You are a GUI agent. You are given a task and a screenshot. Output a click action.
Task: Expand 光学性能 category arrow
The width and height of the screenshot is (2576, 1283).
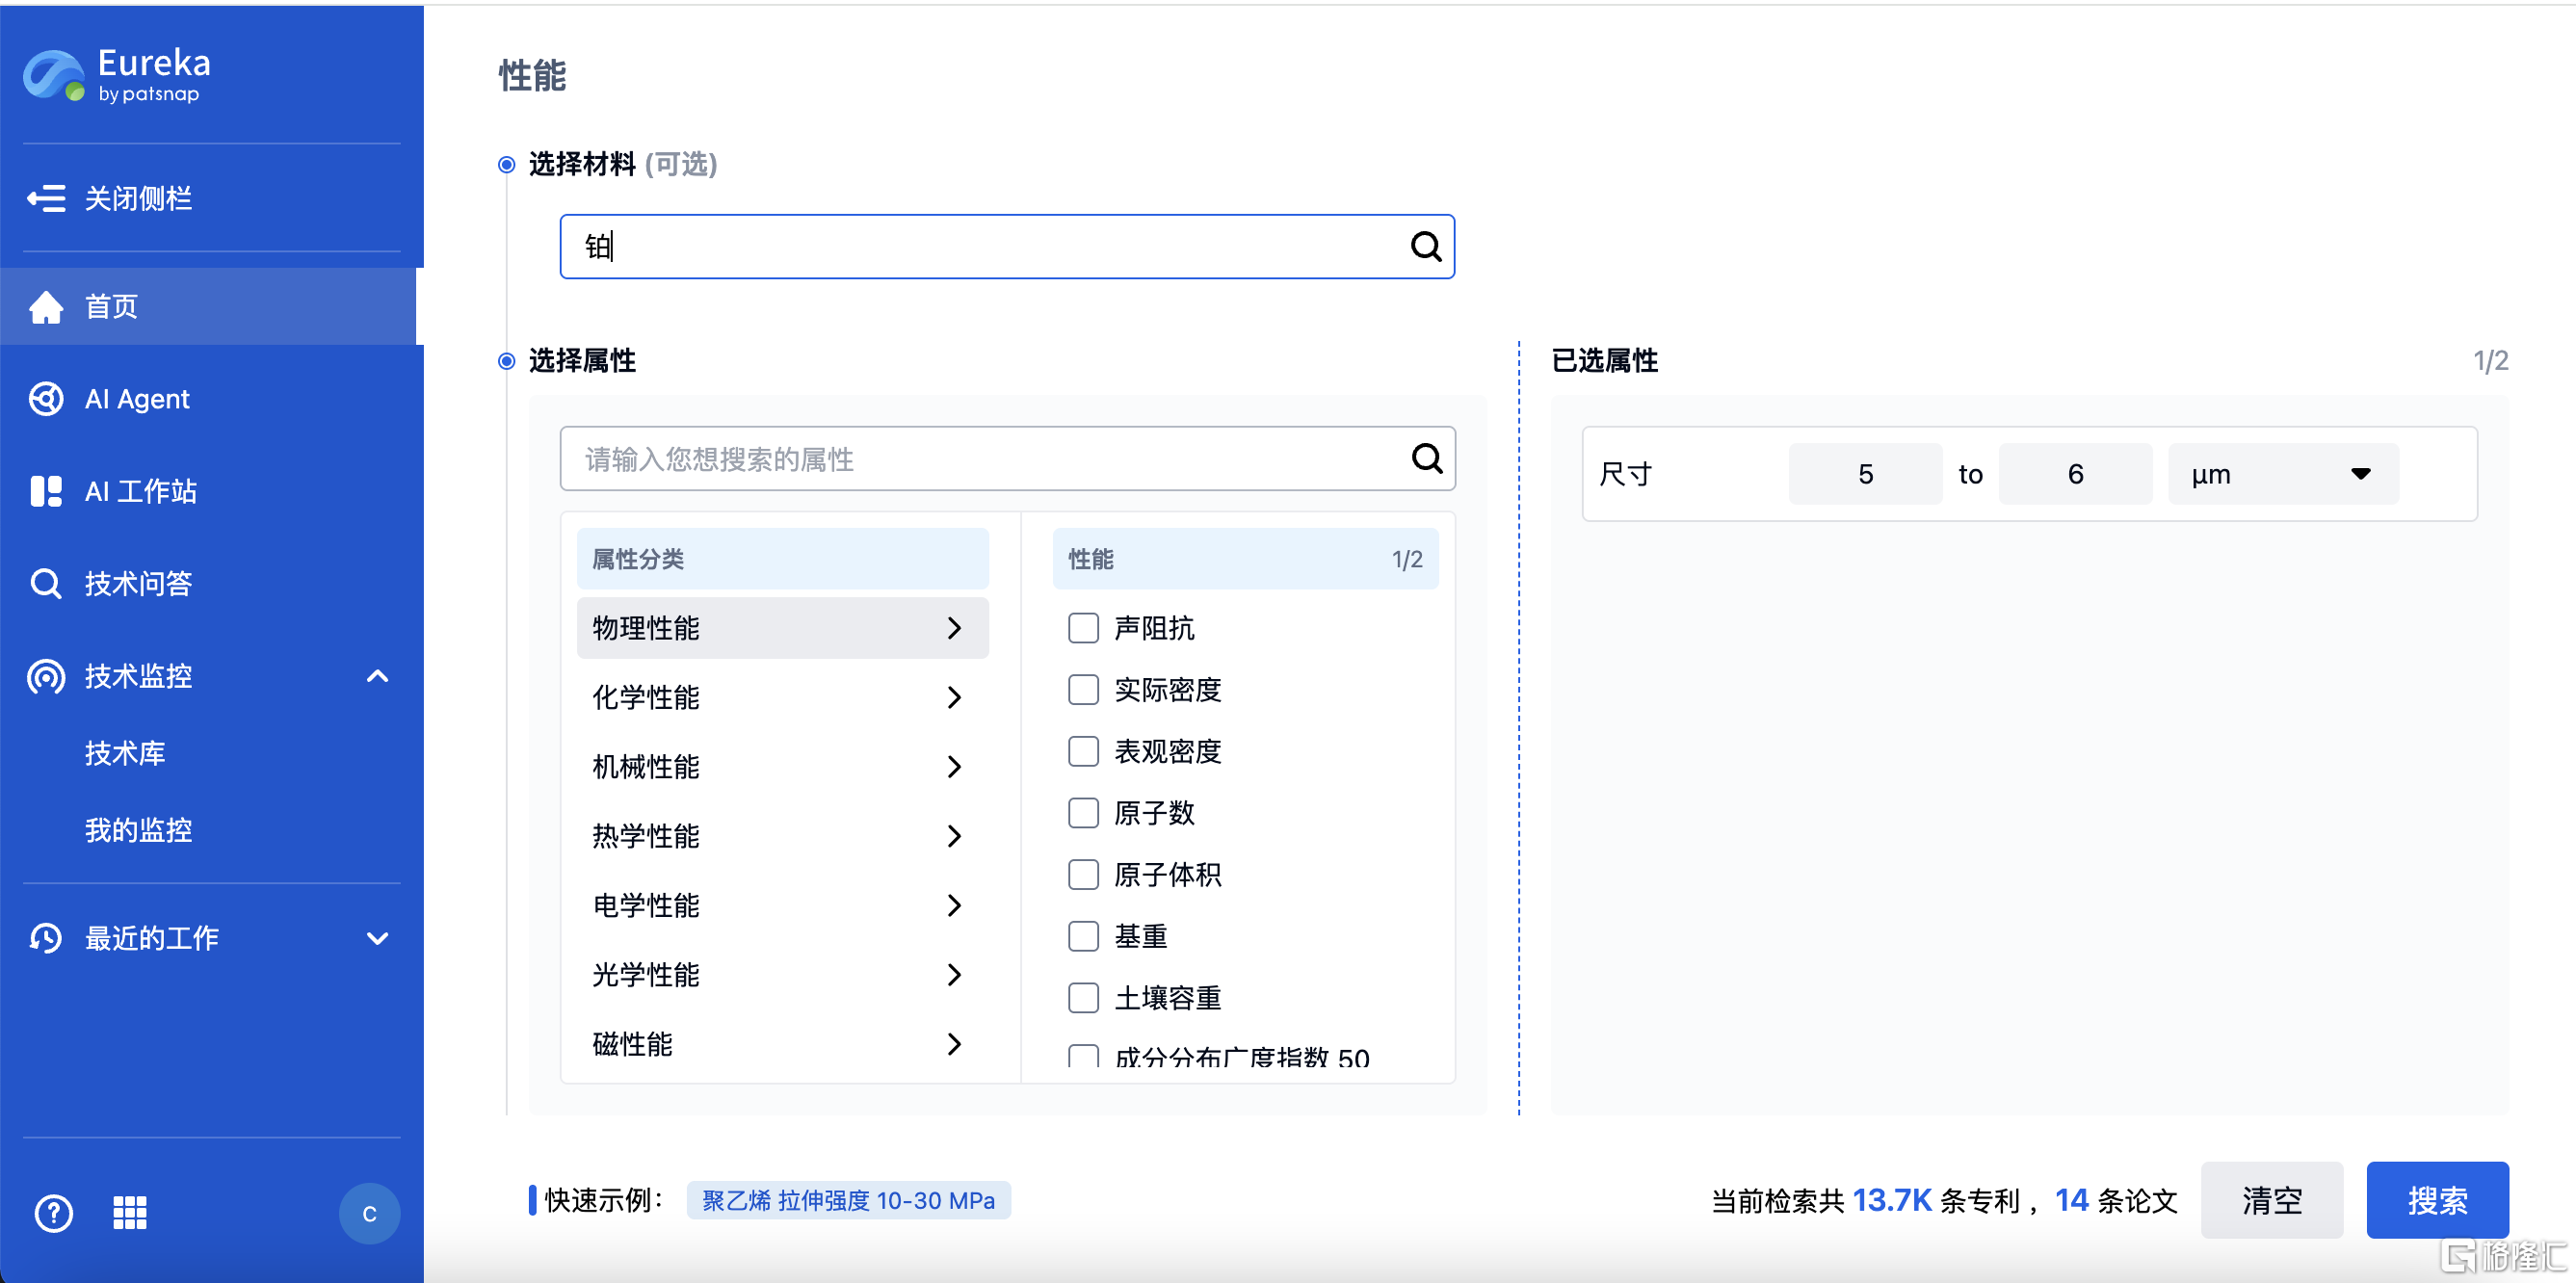954,975
